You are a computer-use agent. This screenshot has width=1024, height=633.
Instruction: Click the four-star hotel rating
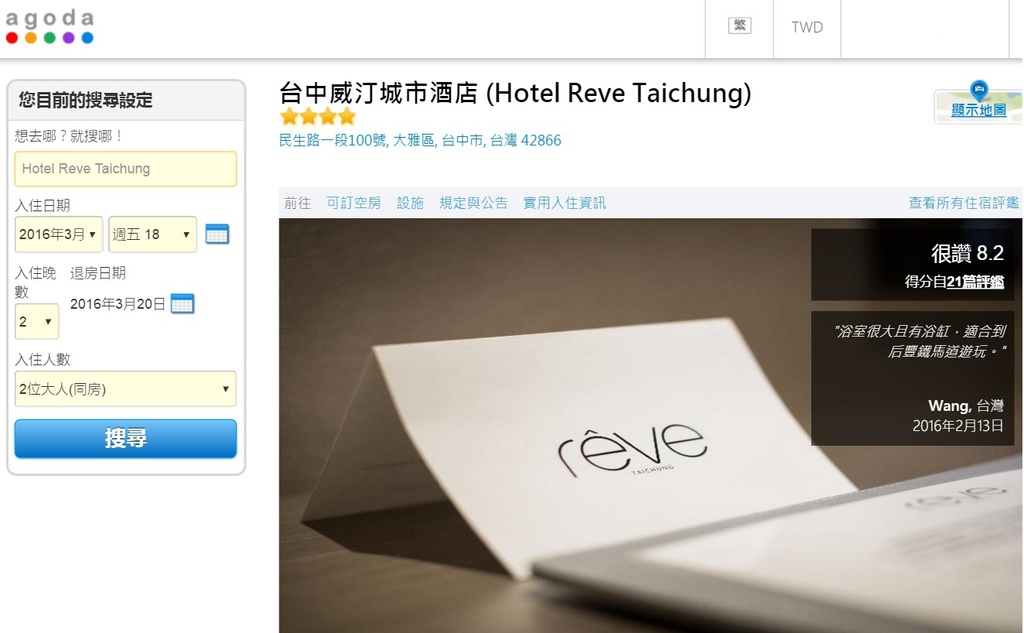coord(317,117)
